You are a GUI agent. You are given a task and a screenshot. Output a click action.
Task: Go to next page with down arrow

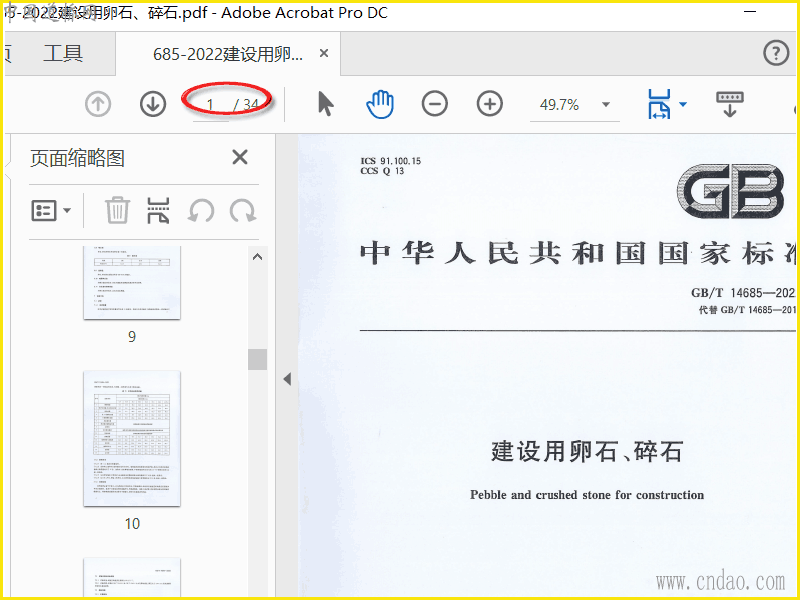pyautogui.click(x=153, y=104)
